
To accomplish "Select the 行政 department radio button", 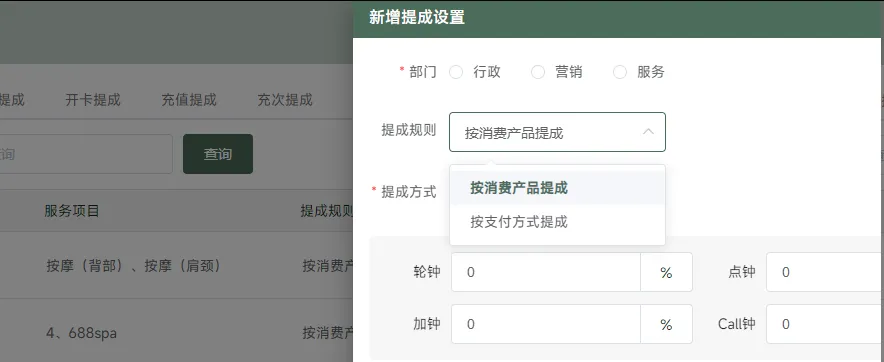I will 456,72.
